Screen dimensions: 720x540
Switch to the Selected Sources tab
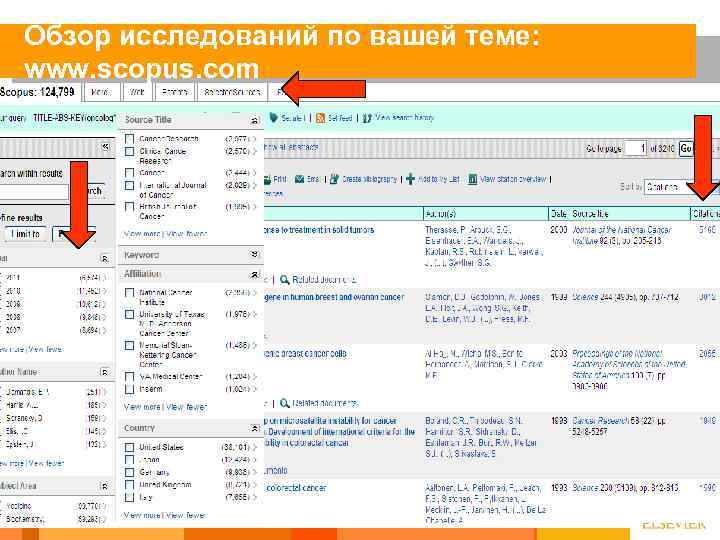(232, 92)
